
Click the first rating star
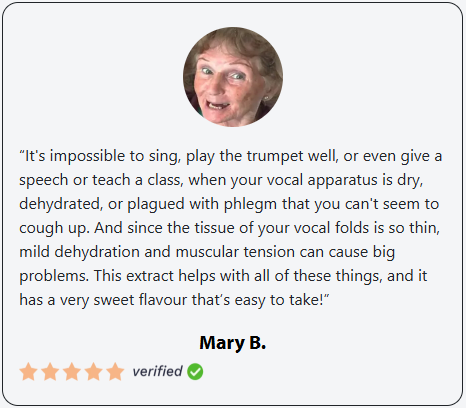click(x=28, y=371)
